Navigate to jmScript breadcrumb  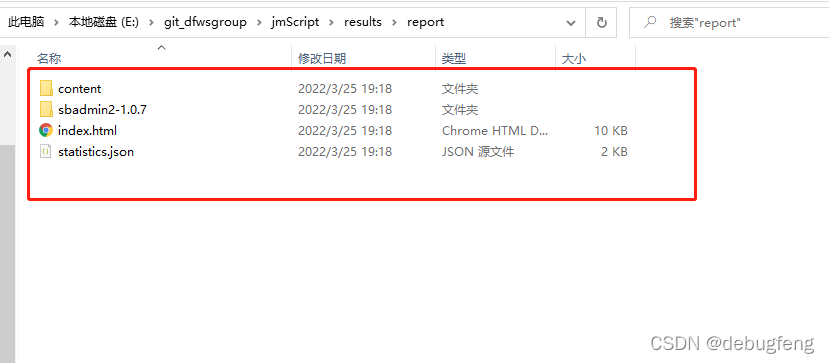[x=295, y=22]
